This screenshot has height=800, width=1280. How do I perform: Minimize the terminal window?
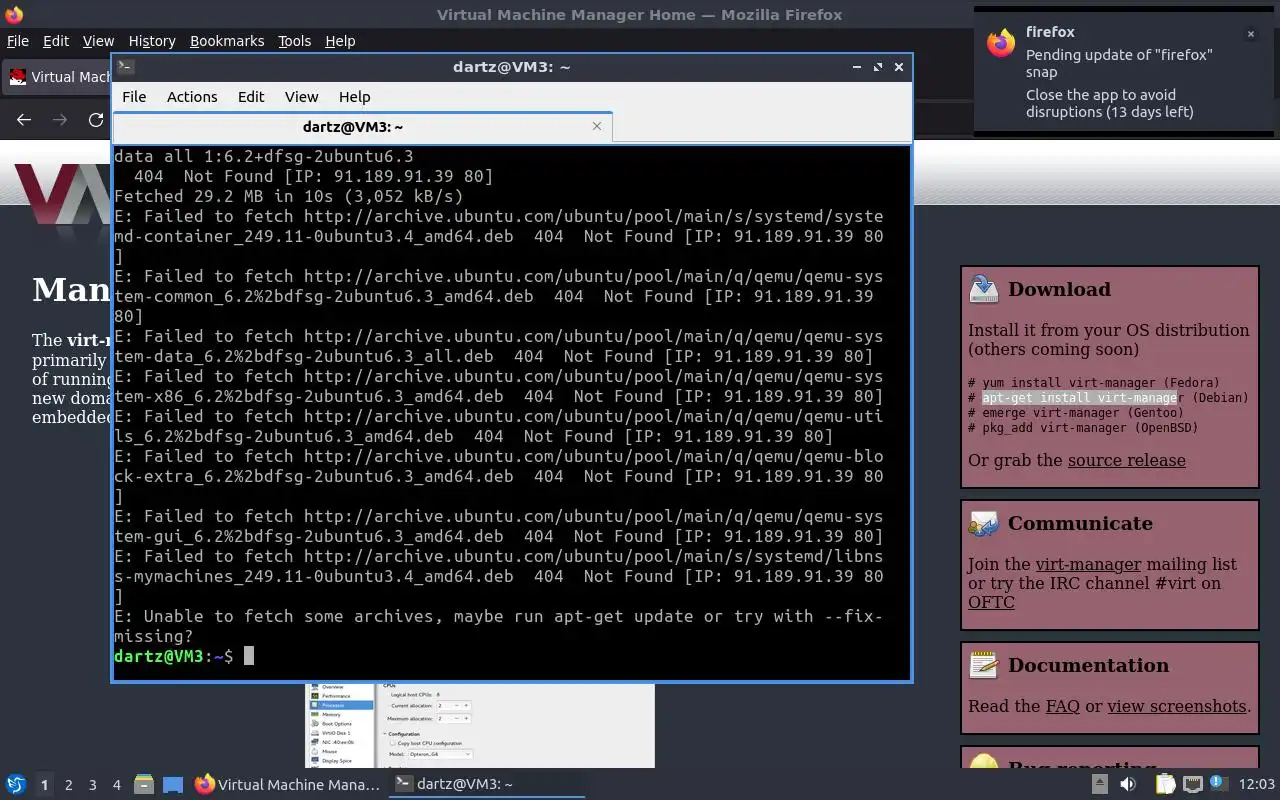(x=857, y=67)
